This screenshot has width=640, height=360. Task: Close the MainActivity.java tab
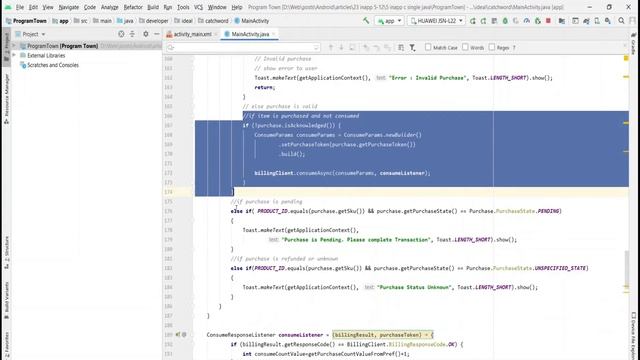(x=273, y=34)
